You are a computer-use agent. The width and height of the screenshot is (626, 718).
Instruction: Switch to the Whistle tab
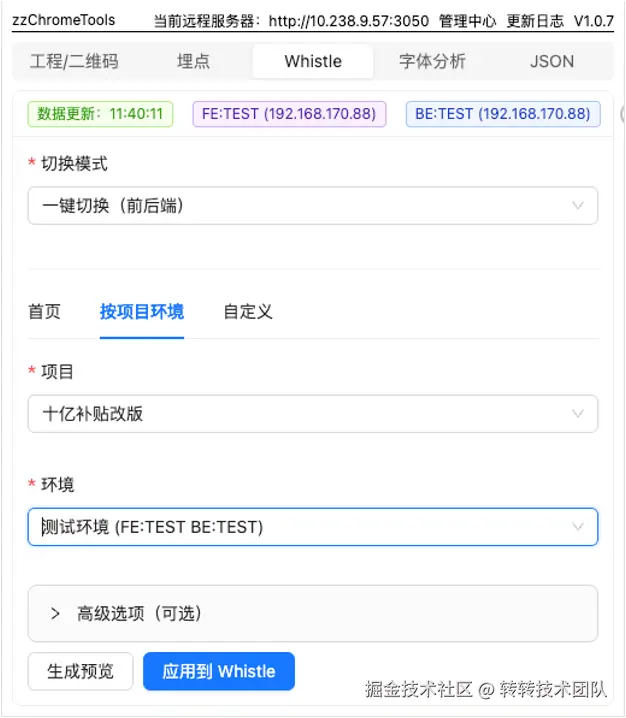pyautogui.click(x=313, y=61)
